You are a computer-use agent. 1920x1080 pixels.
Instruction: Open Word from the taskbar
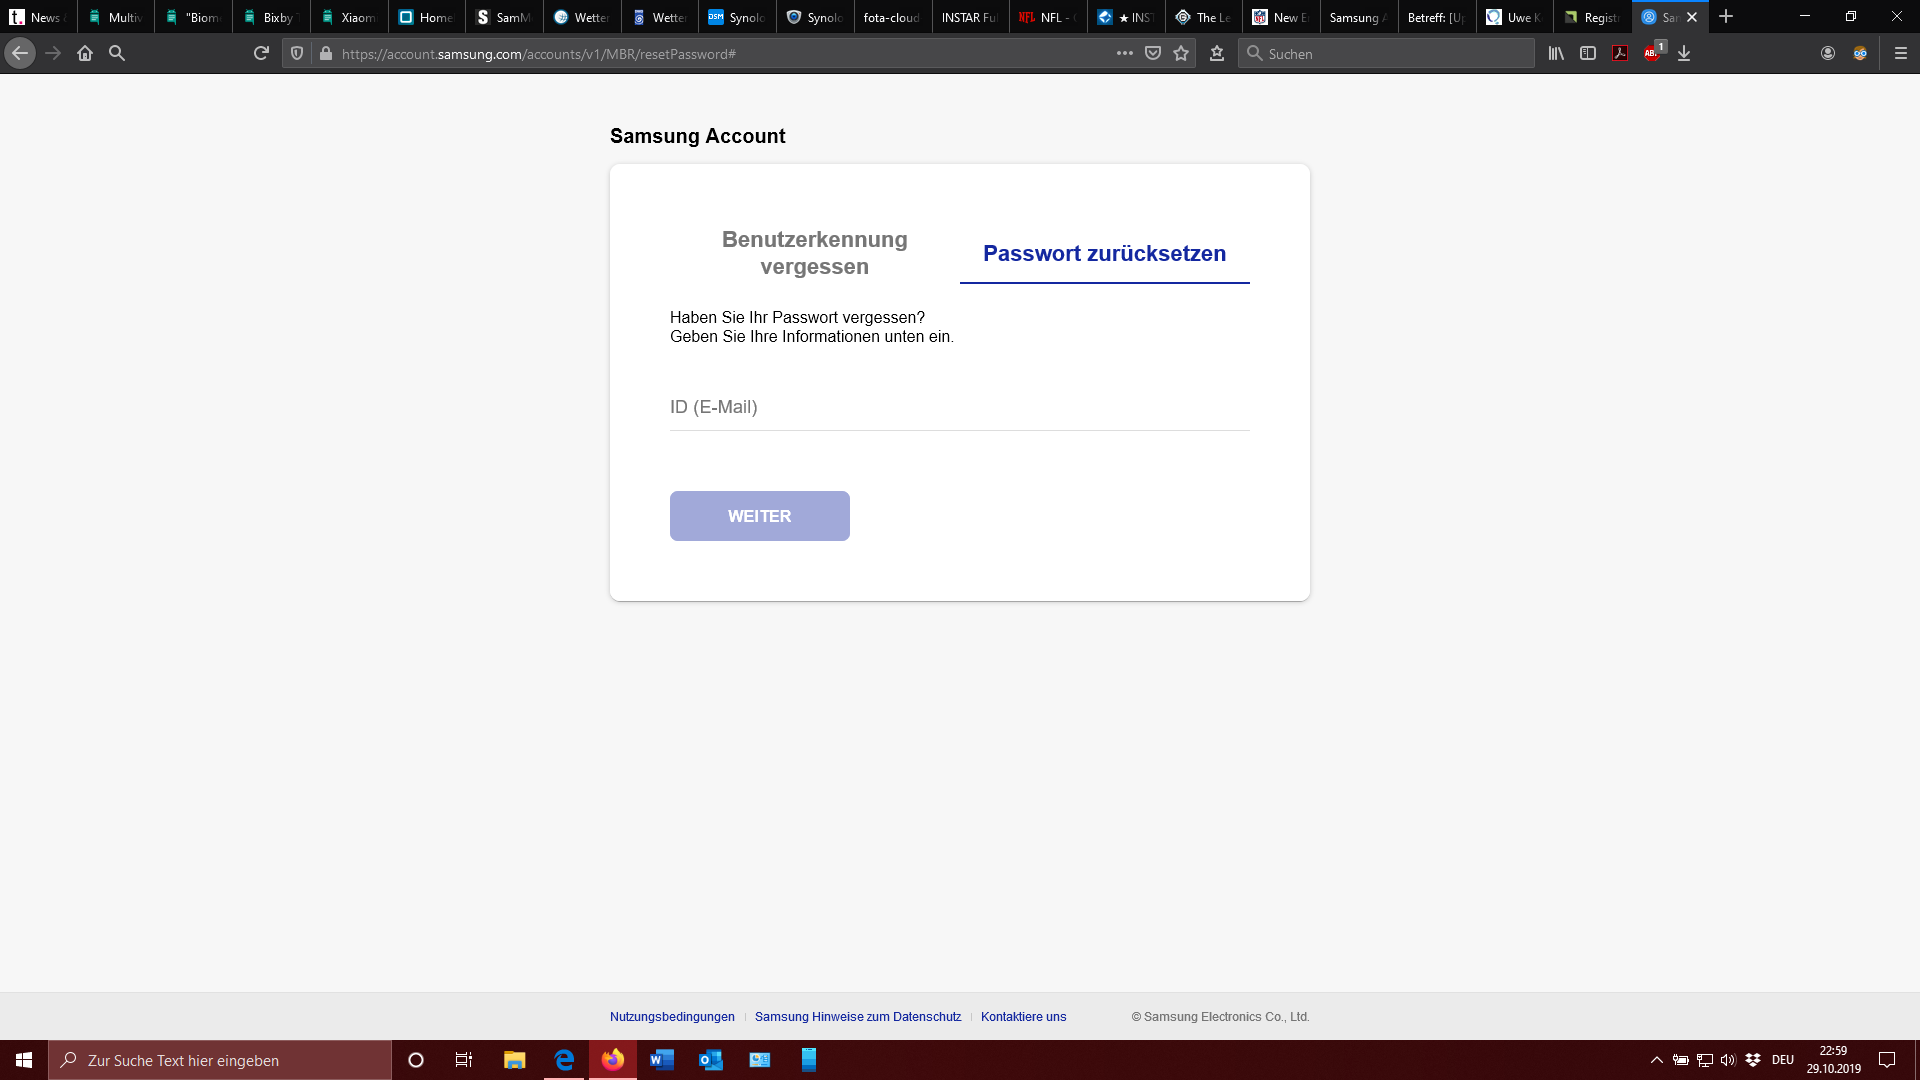662,1060
